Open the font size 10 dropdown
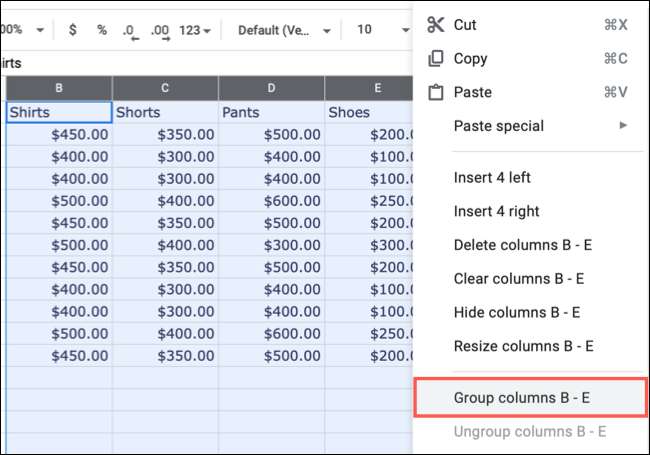The width and height of the screenshot is (650, 455). (x=375, y=30)
